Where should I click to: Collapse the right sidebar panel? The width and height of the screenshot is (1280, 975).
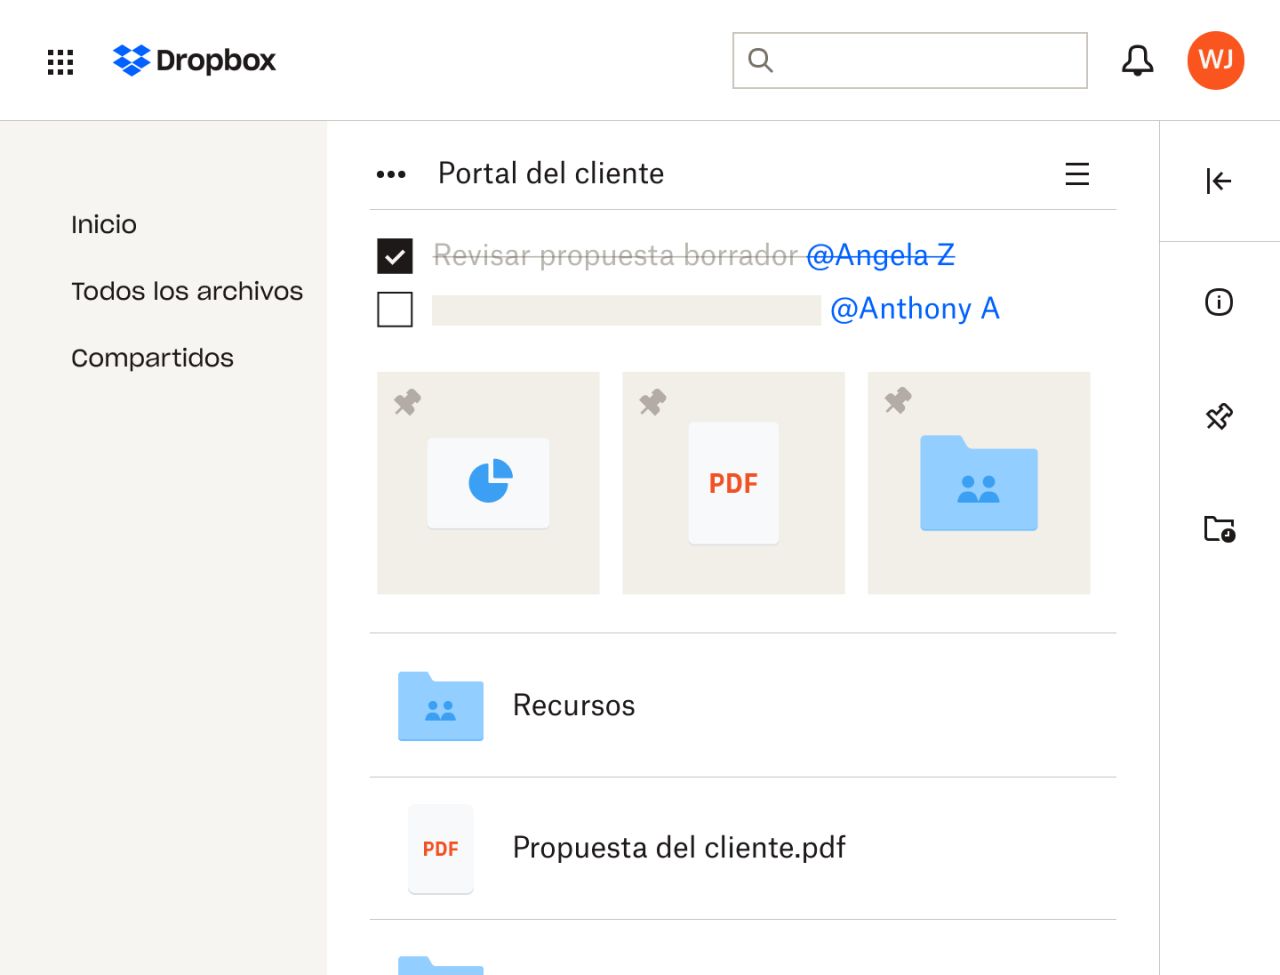pos(1217,181)
